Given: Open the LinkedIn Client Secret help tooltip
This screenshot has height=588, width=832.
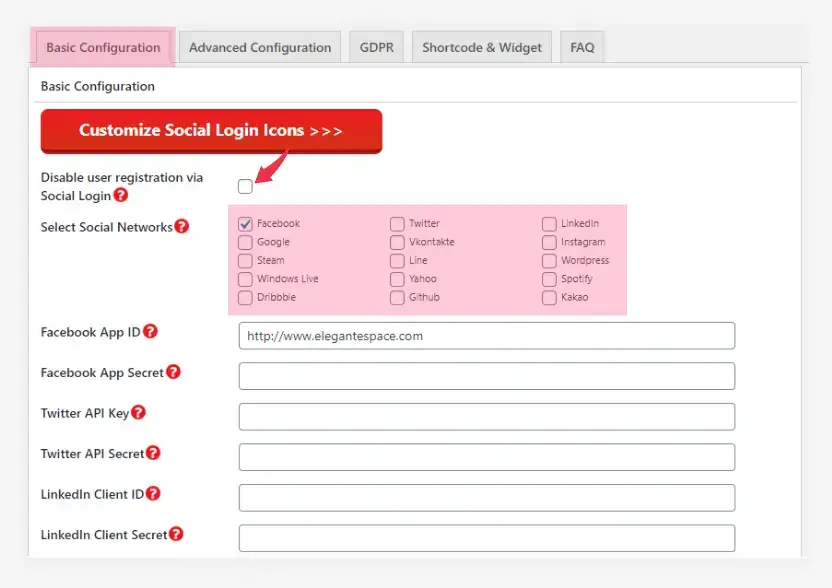Looking at the screenshot, I should coord(177,534).
